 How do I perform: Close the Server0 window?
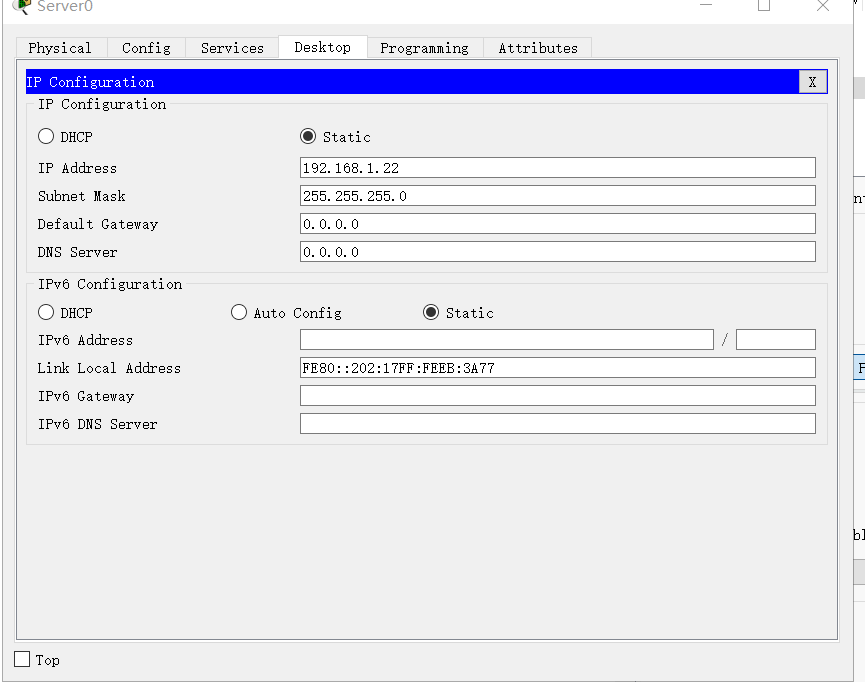click(823, 6)
